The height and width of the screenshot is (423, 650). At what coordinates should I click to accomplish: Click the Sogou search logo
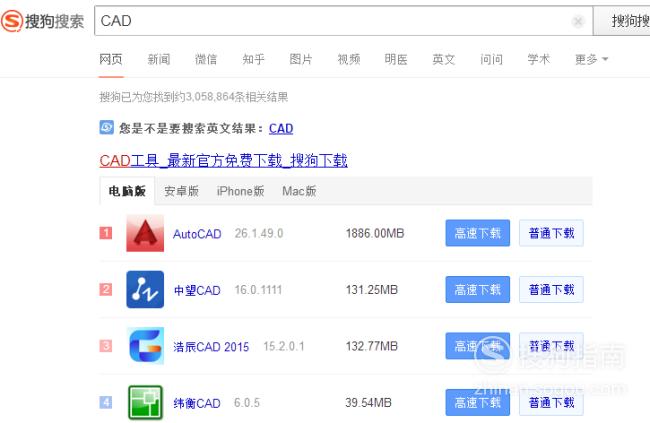coord(42,21)
